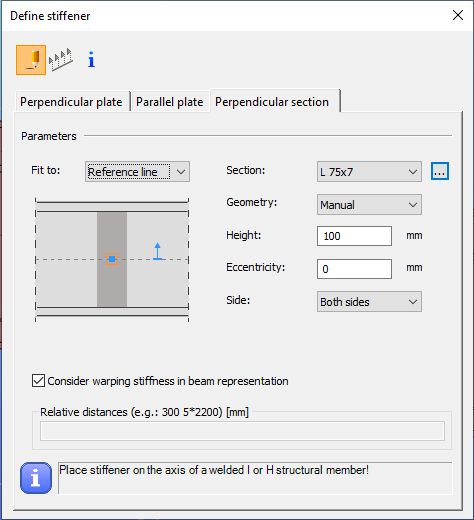Click the blue reference point in diagram
This screenshot has width=474, height=520.
[112, 259]
